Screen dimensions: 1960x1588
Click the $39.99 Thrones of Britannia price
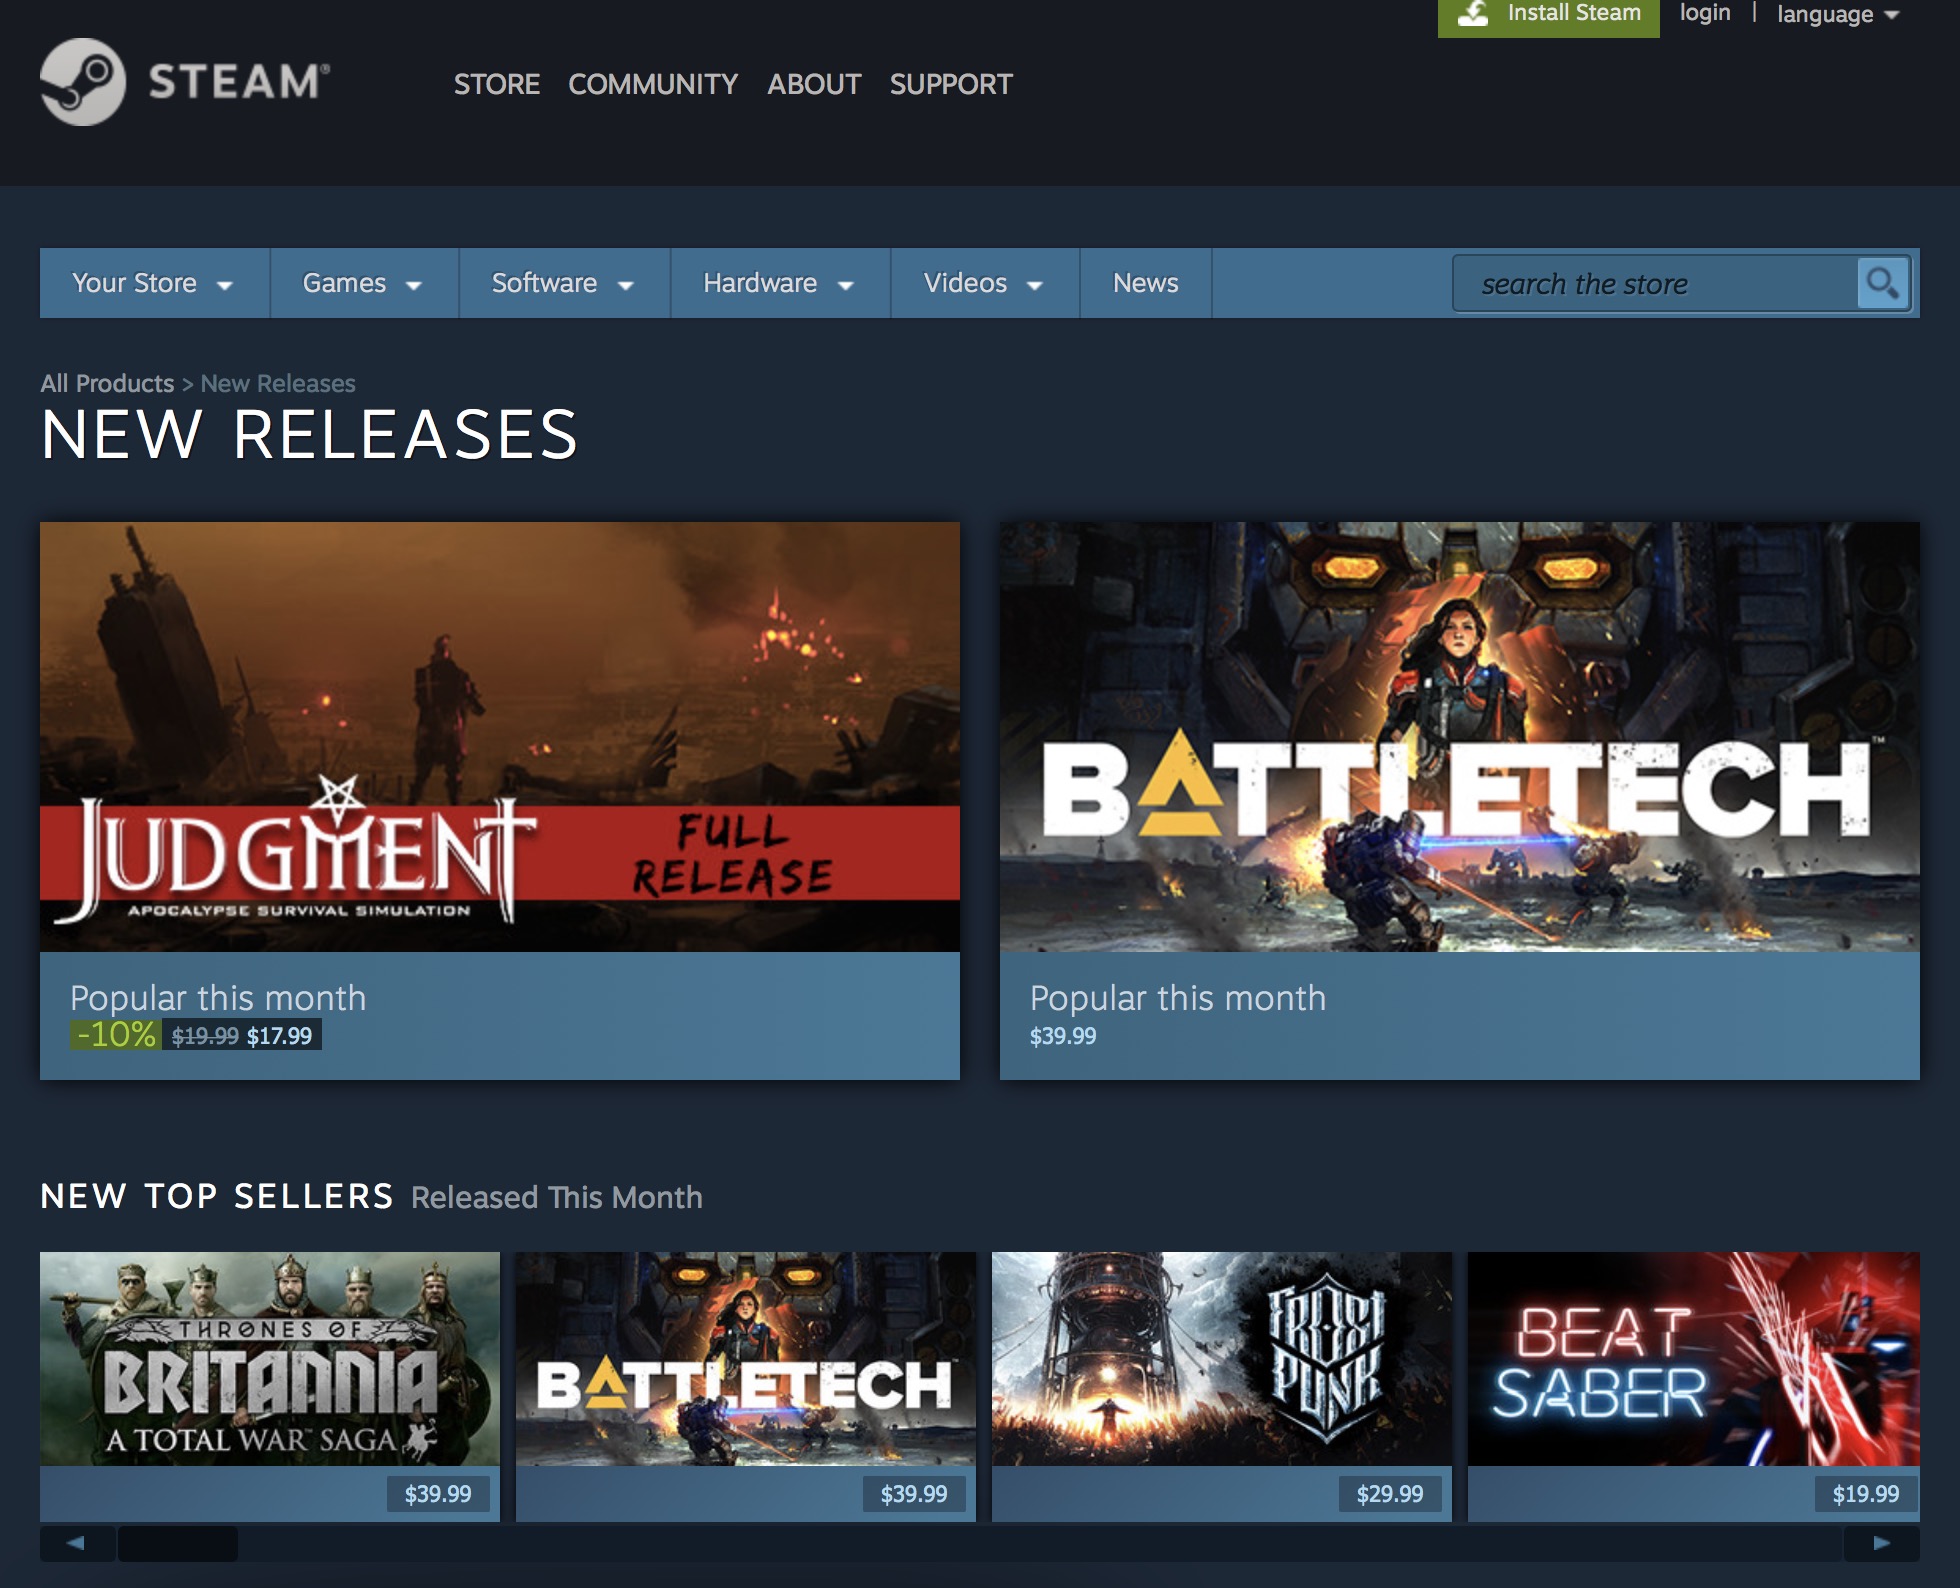[438, 1494]
